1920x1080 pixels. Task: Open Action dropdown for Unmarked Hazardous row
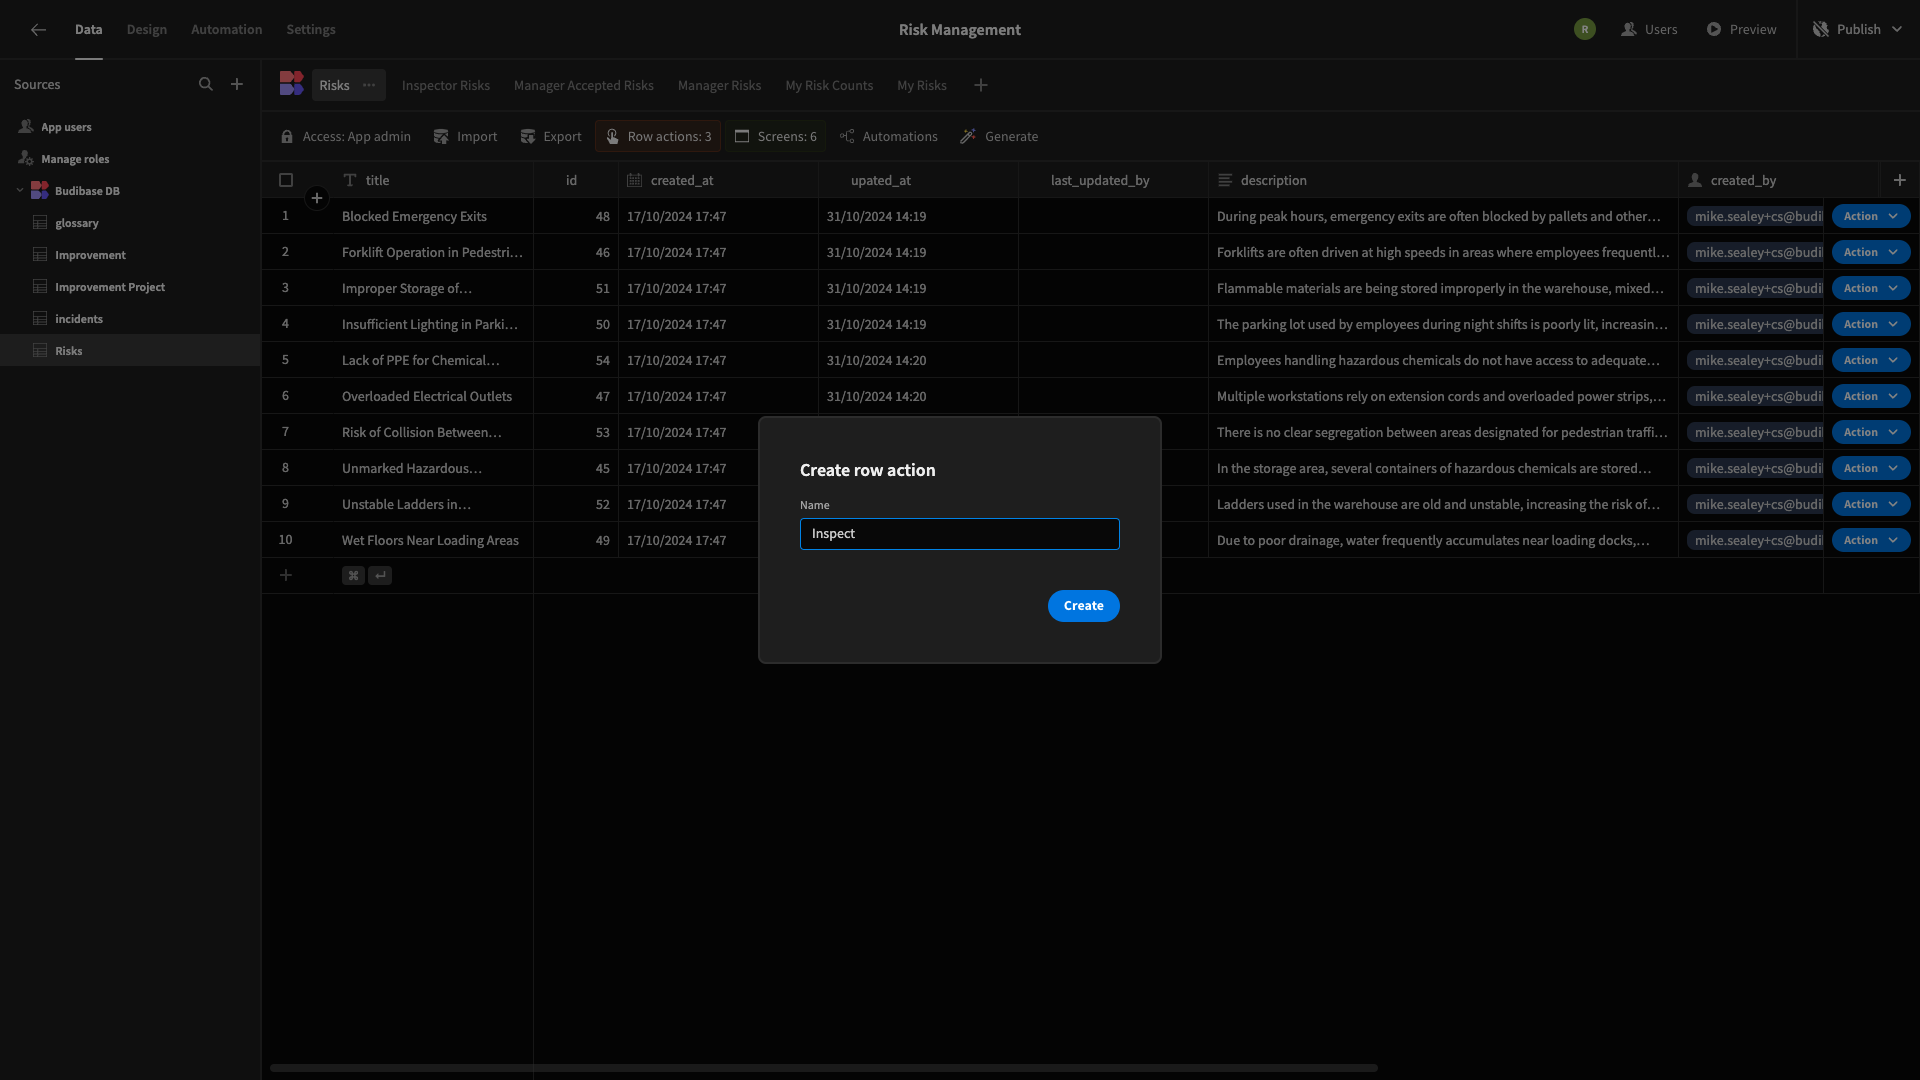pyautogui.click(x=1871, y=468)
